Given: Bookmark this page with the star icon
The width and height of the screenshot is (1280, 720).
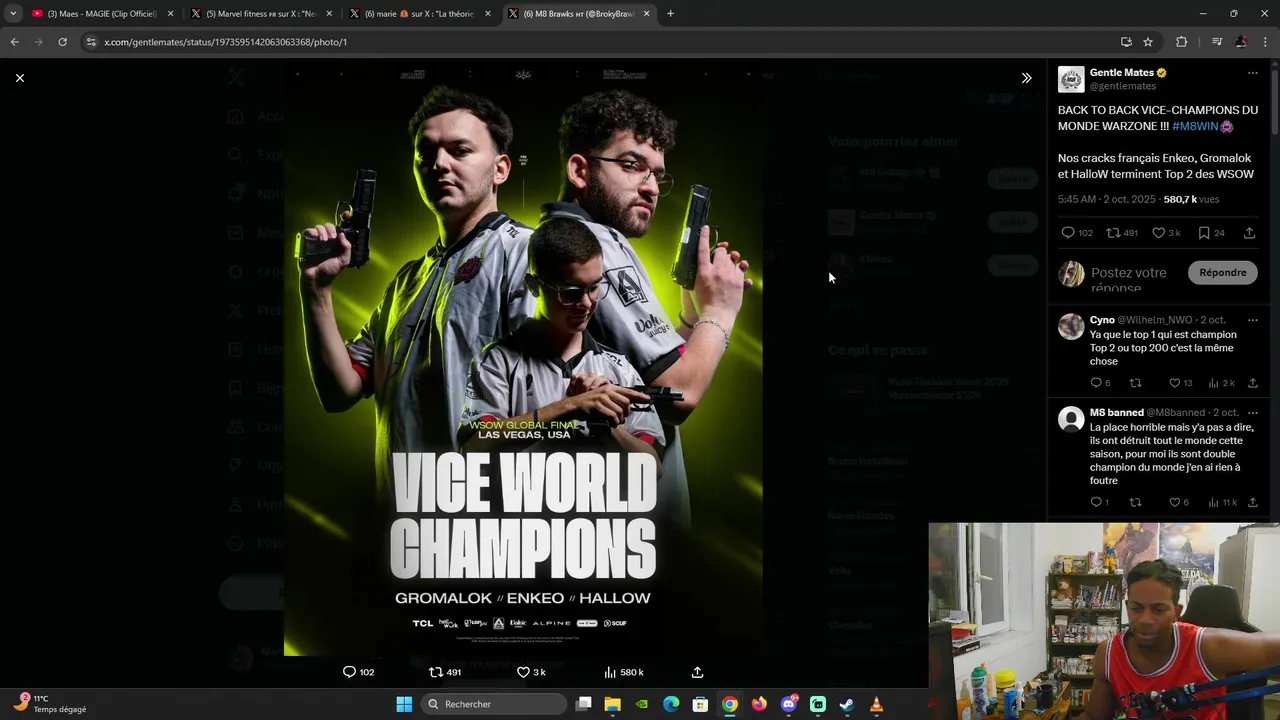Looking at the screenshot, I should coord(1148,42).
